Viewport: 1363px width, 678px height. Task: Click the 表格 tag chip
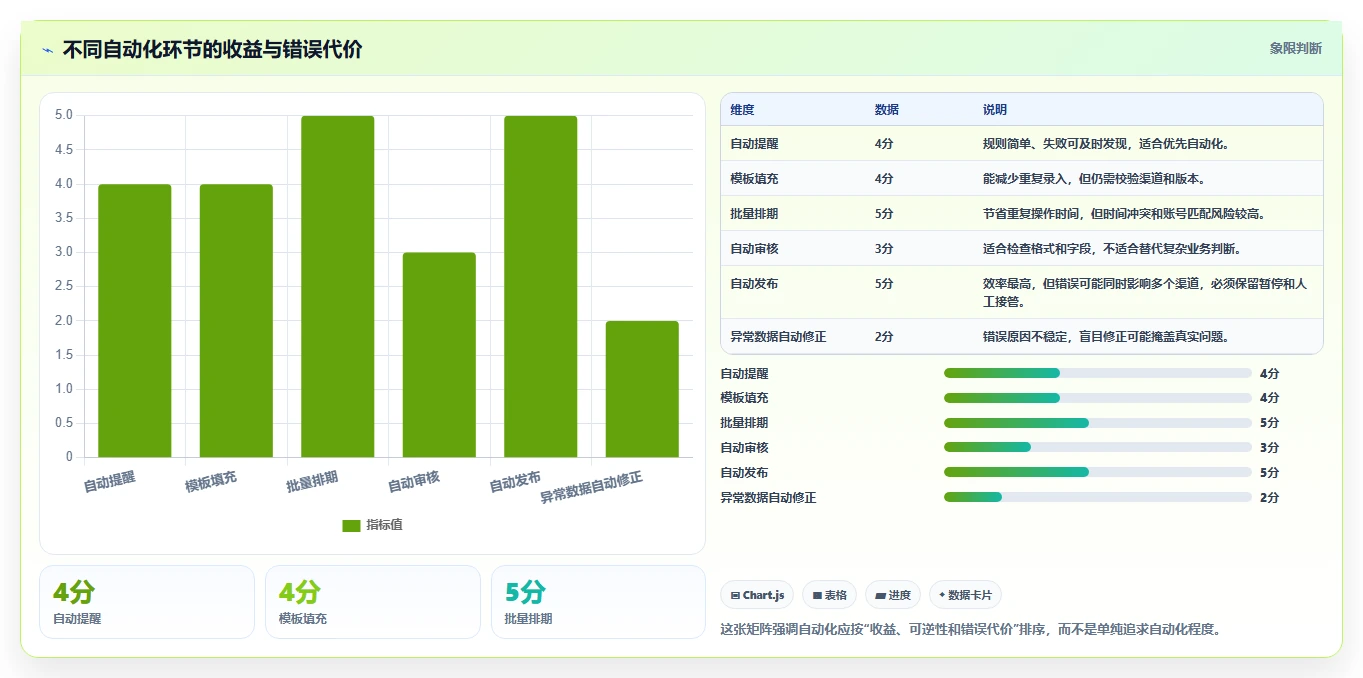coord(829,595)
